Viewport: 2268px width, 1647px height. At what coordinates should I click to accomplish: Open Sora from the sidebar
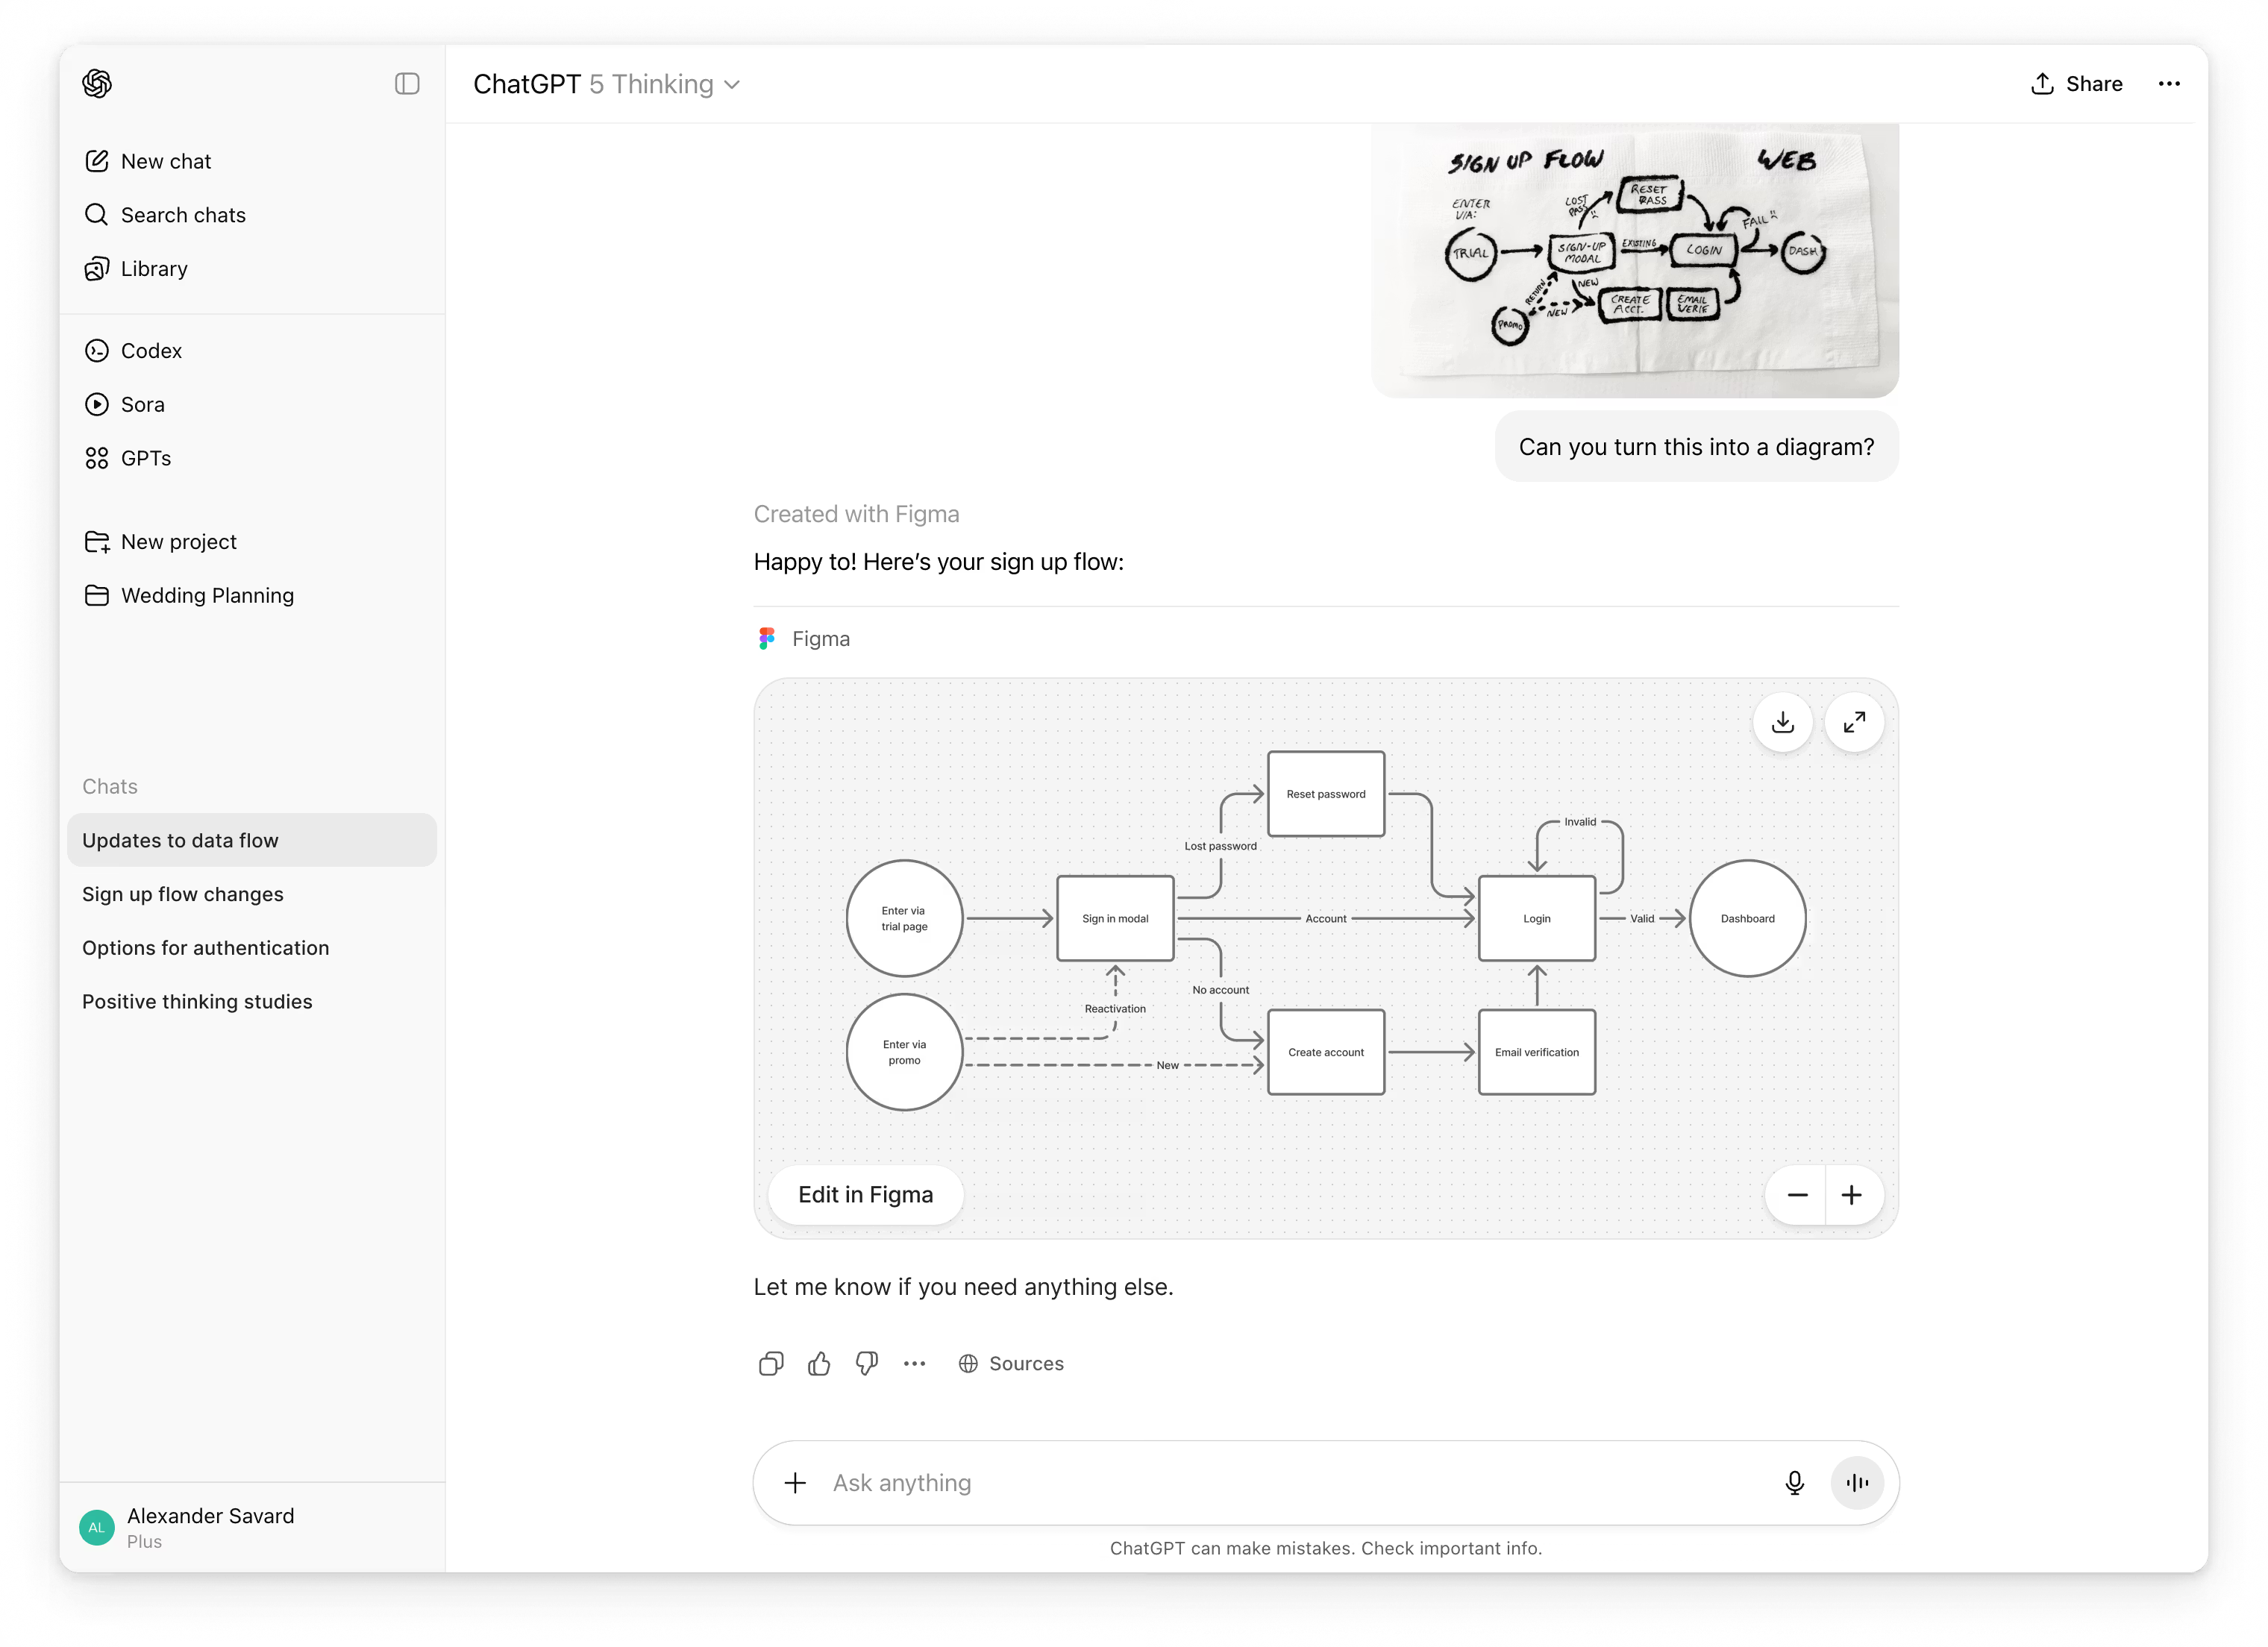(x=141, y=404)
